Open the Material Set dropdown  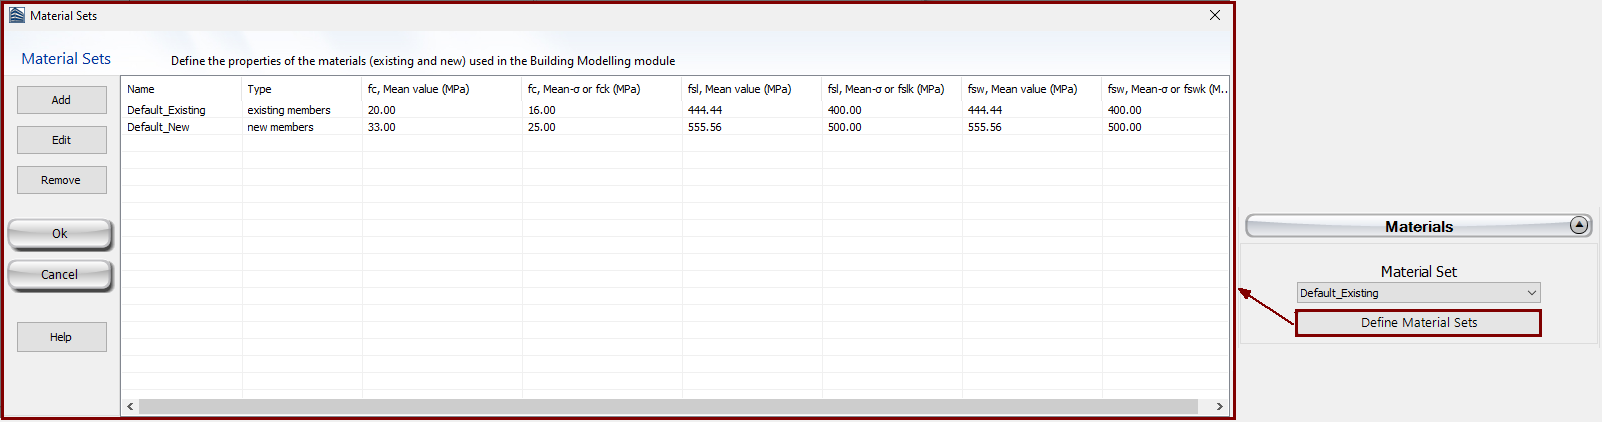(x=1418, y=293)
